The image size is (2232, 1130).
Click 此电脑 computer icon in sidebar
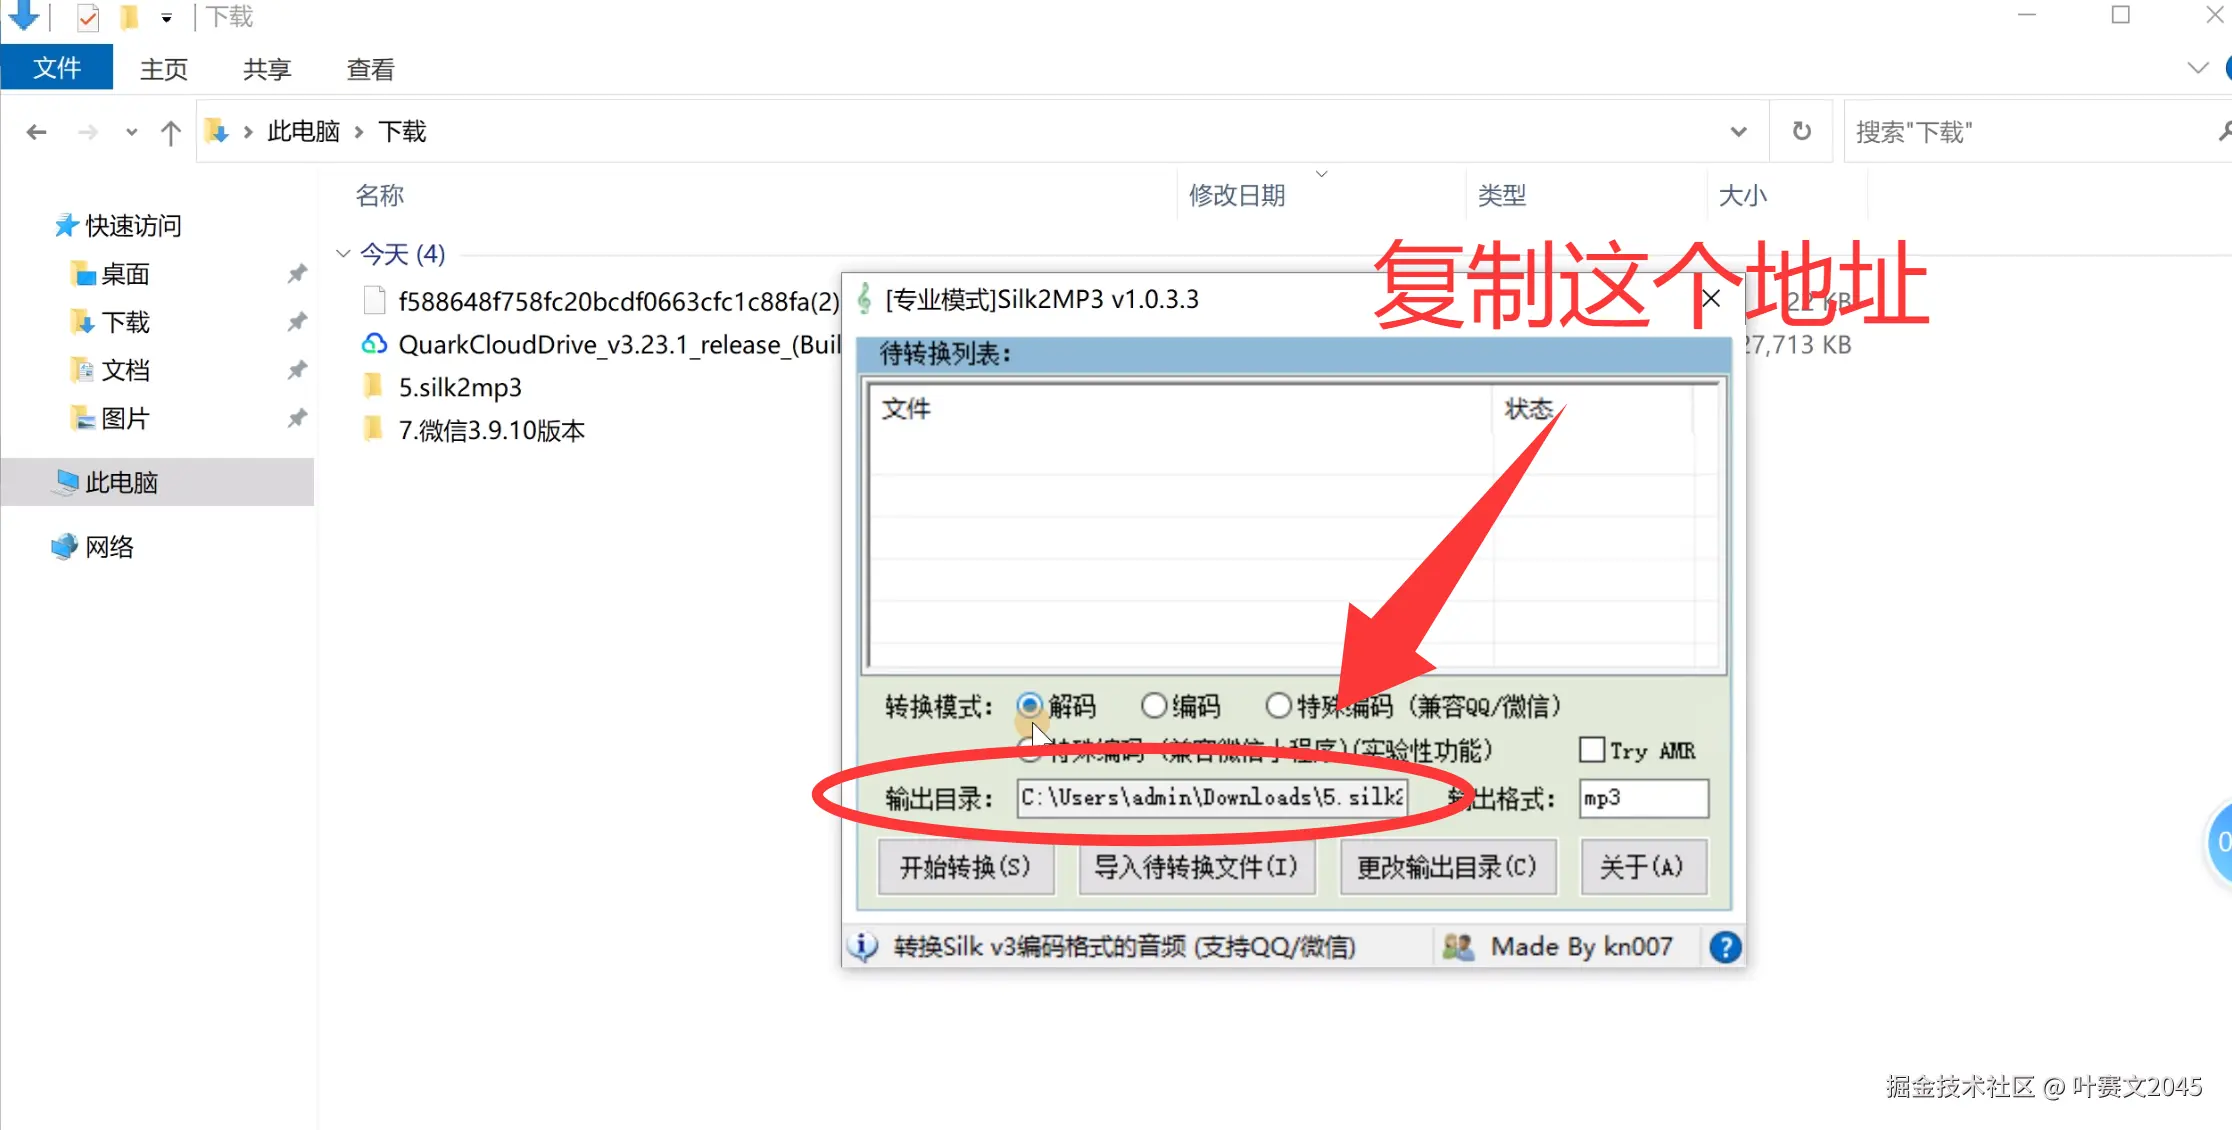67,482
